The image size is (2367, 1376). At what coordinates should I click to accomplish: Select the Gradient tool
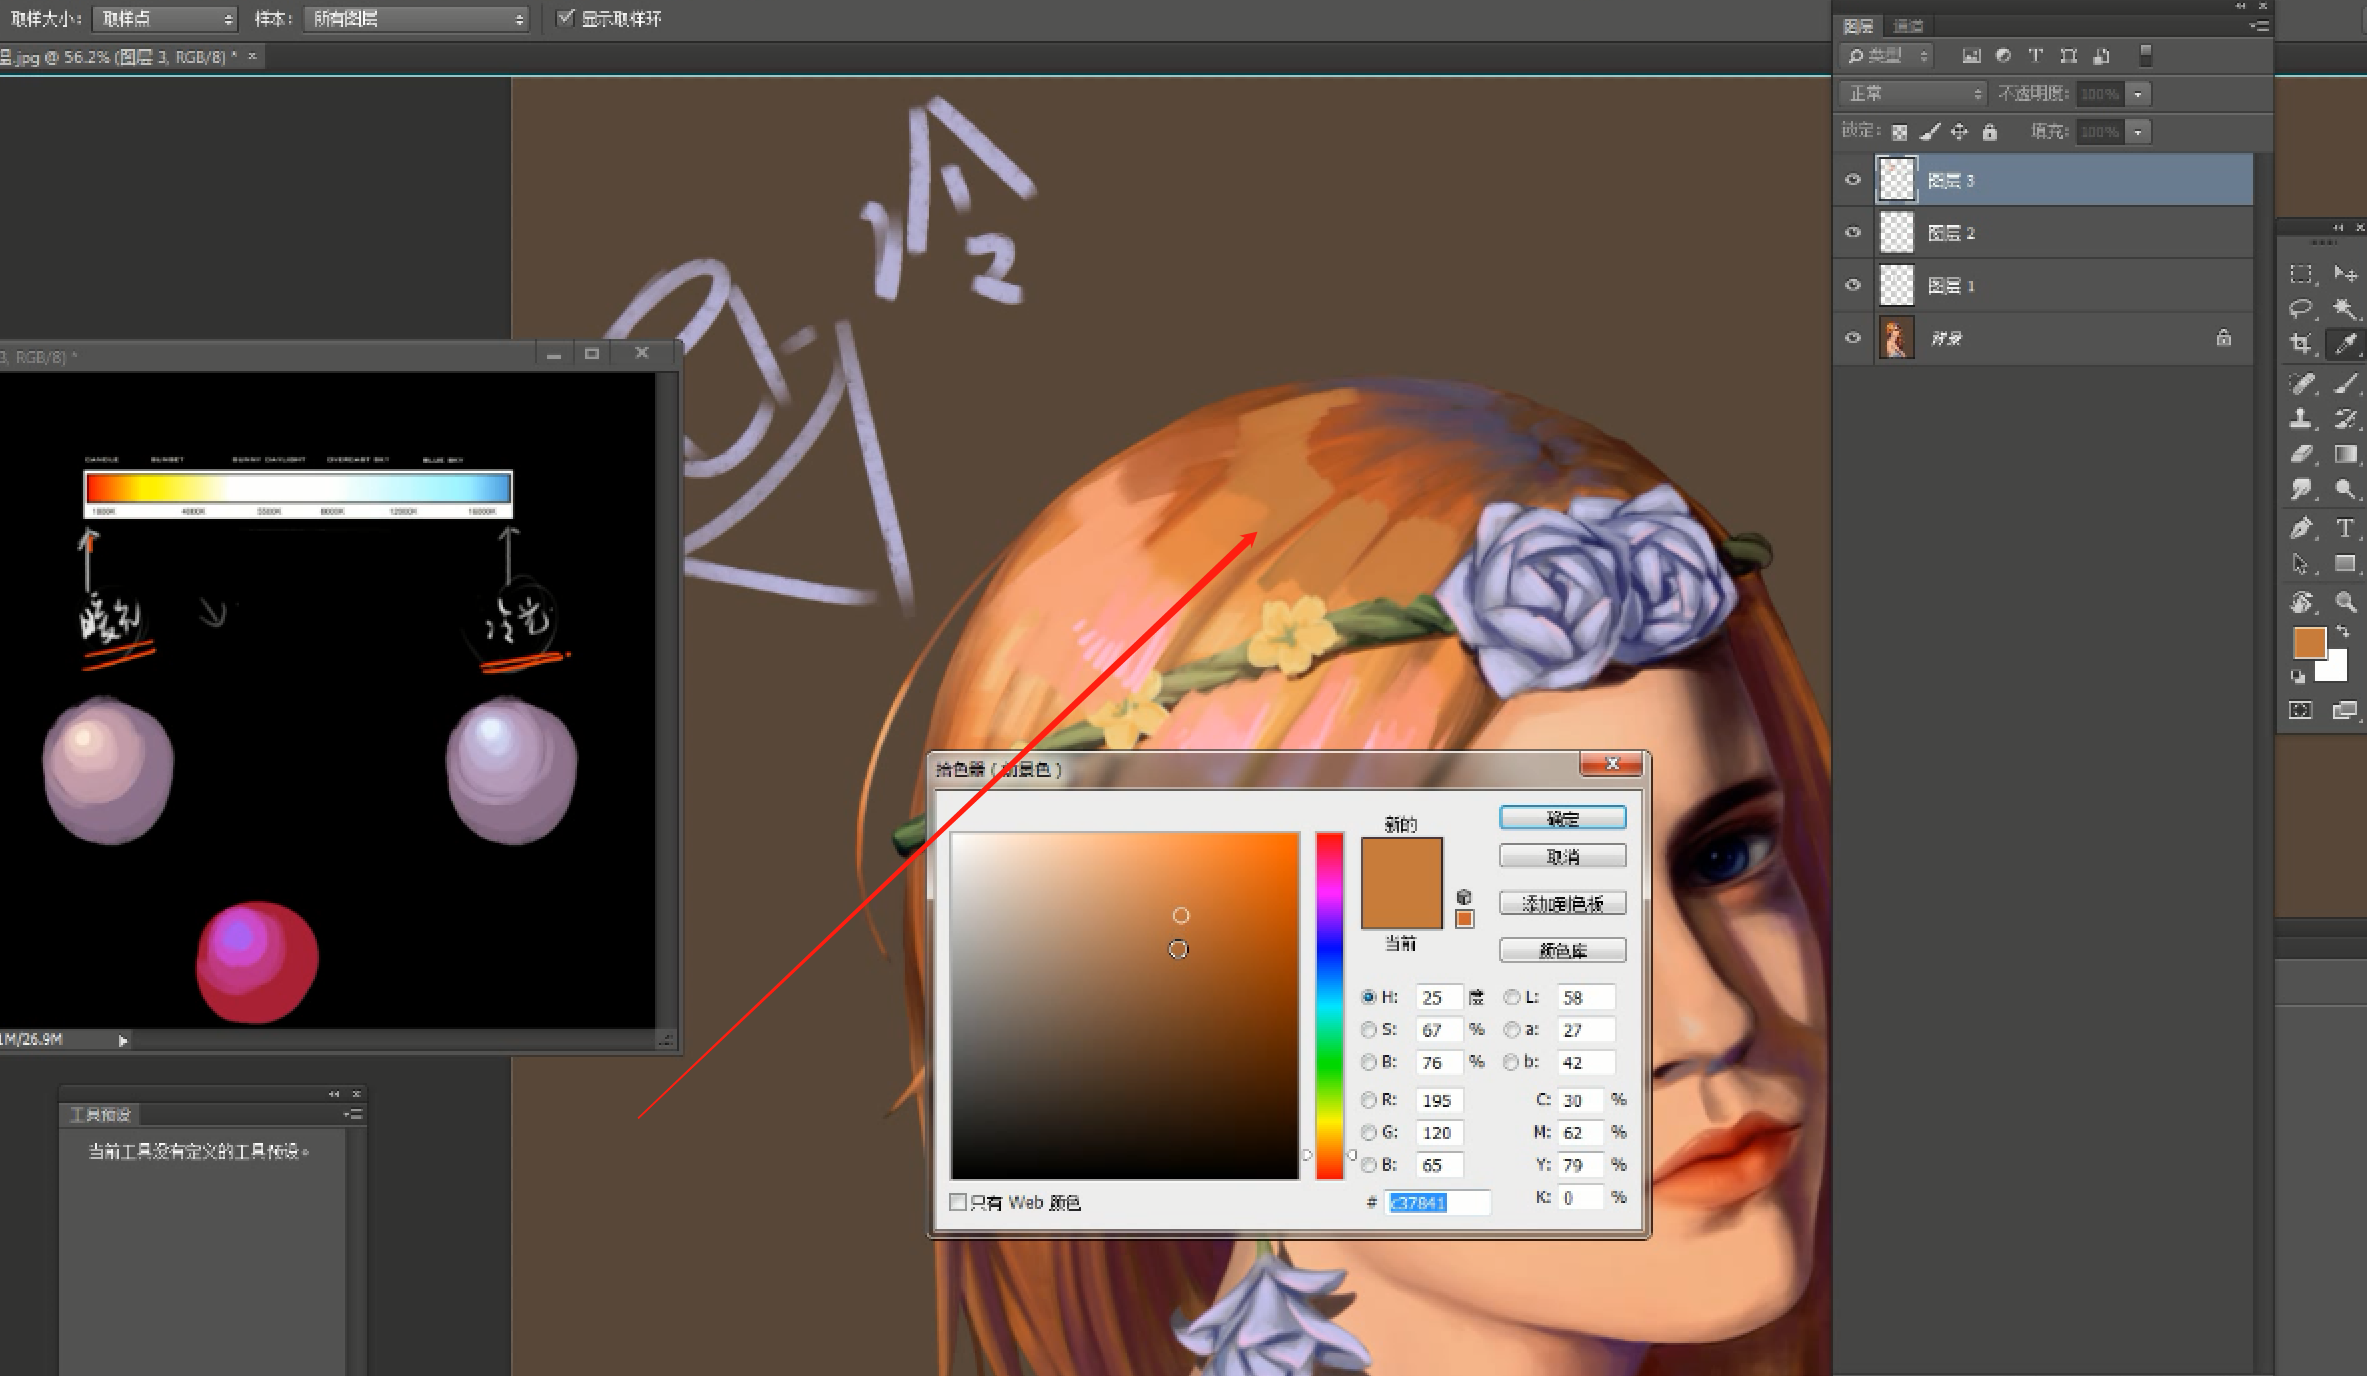[2345, 454]
